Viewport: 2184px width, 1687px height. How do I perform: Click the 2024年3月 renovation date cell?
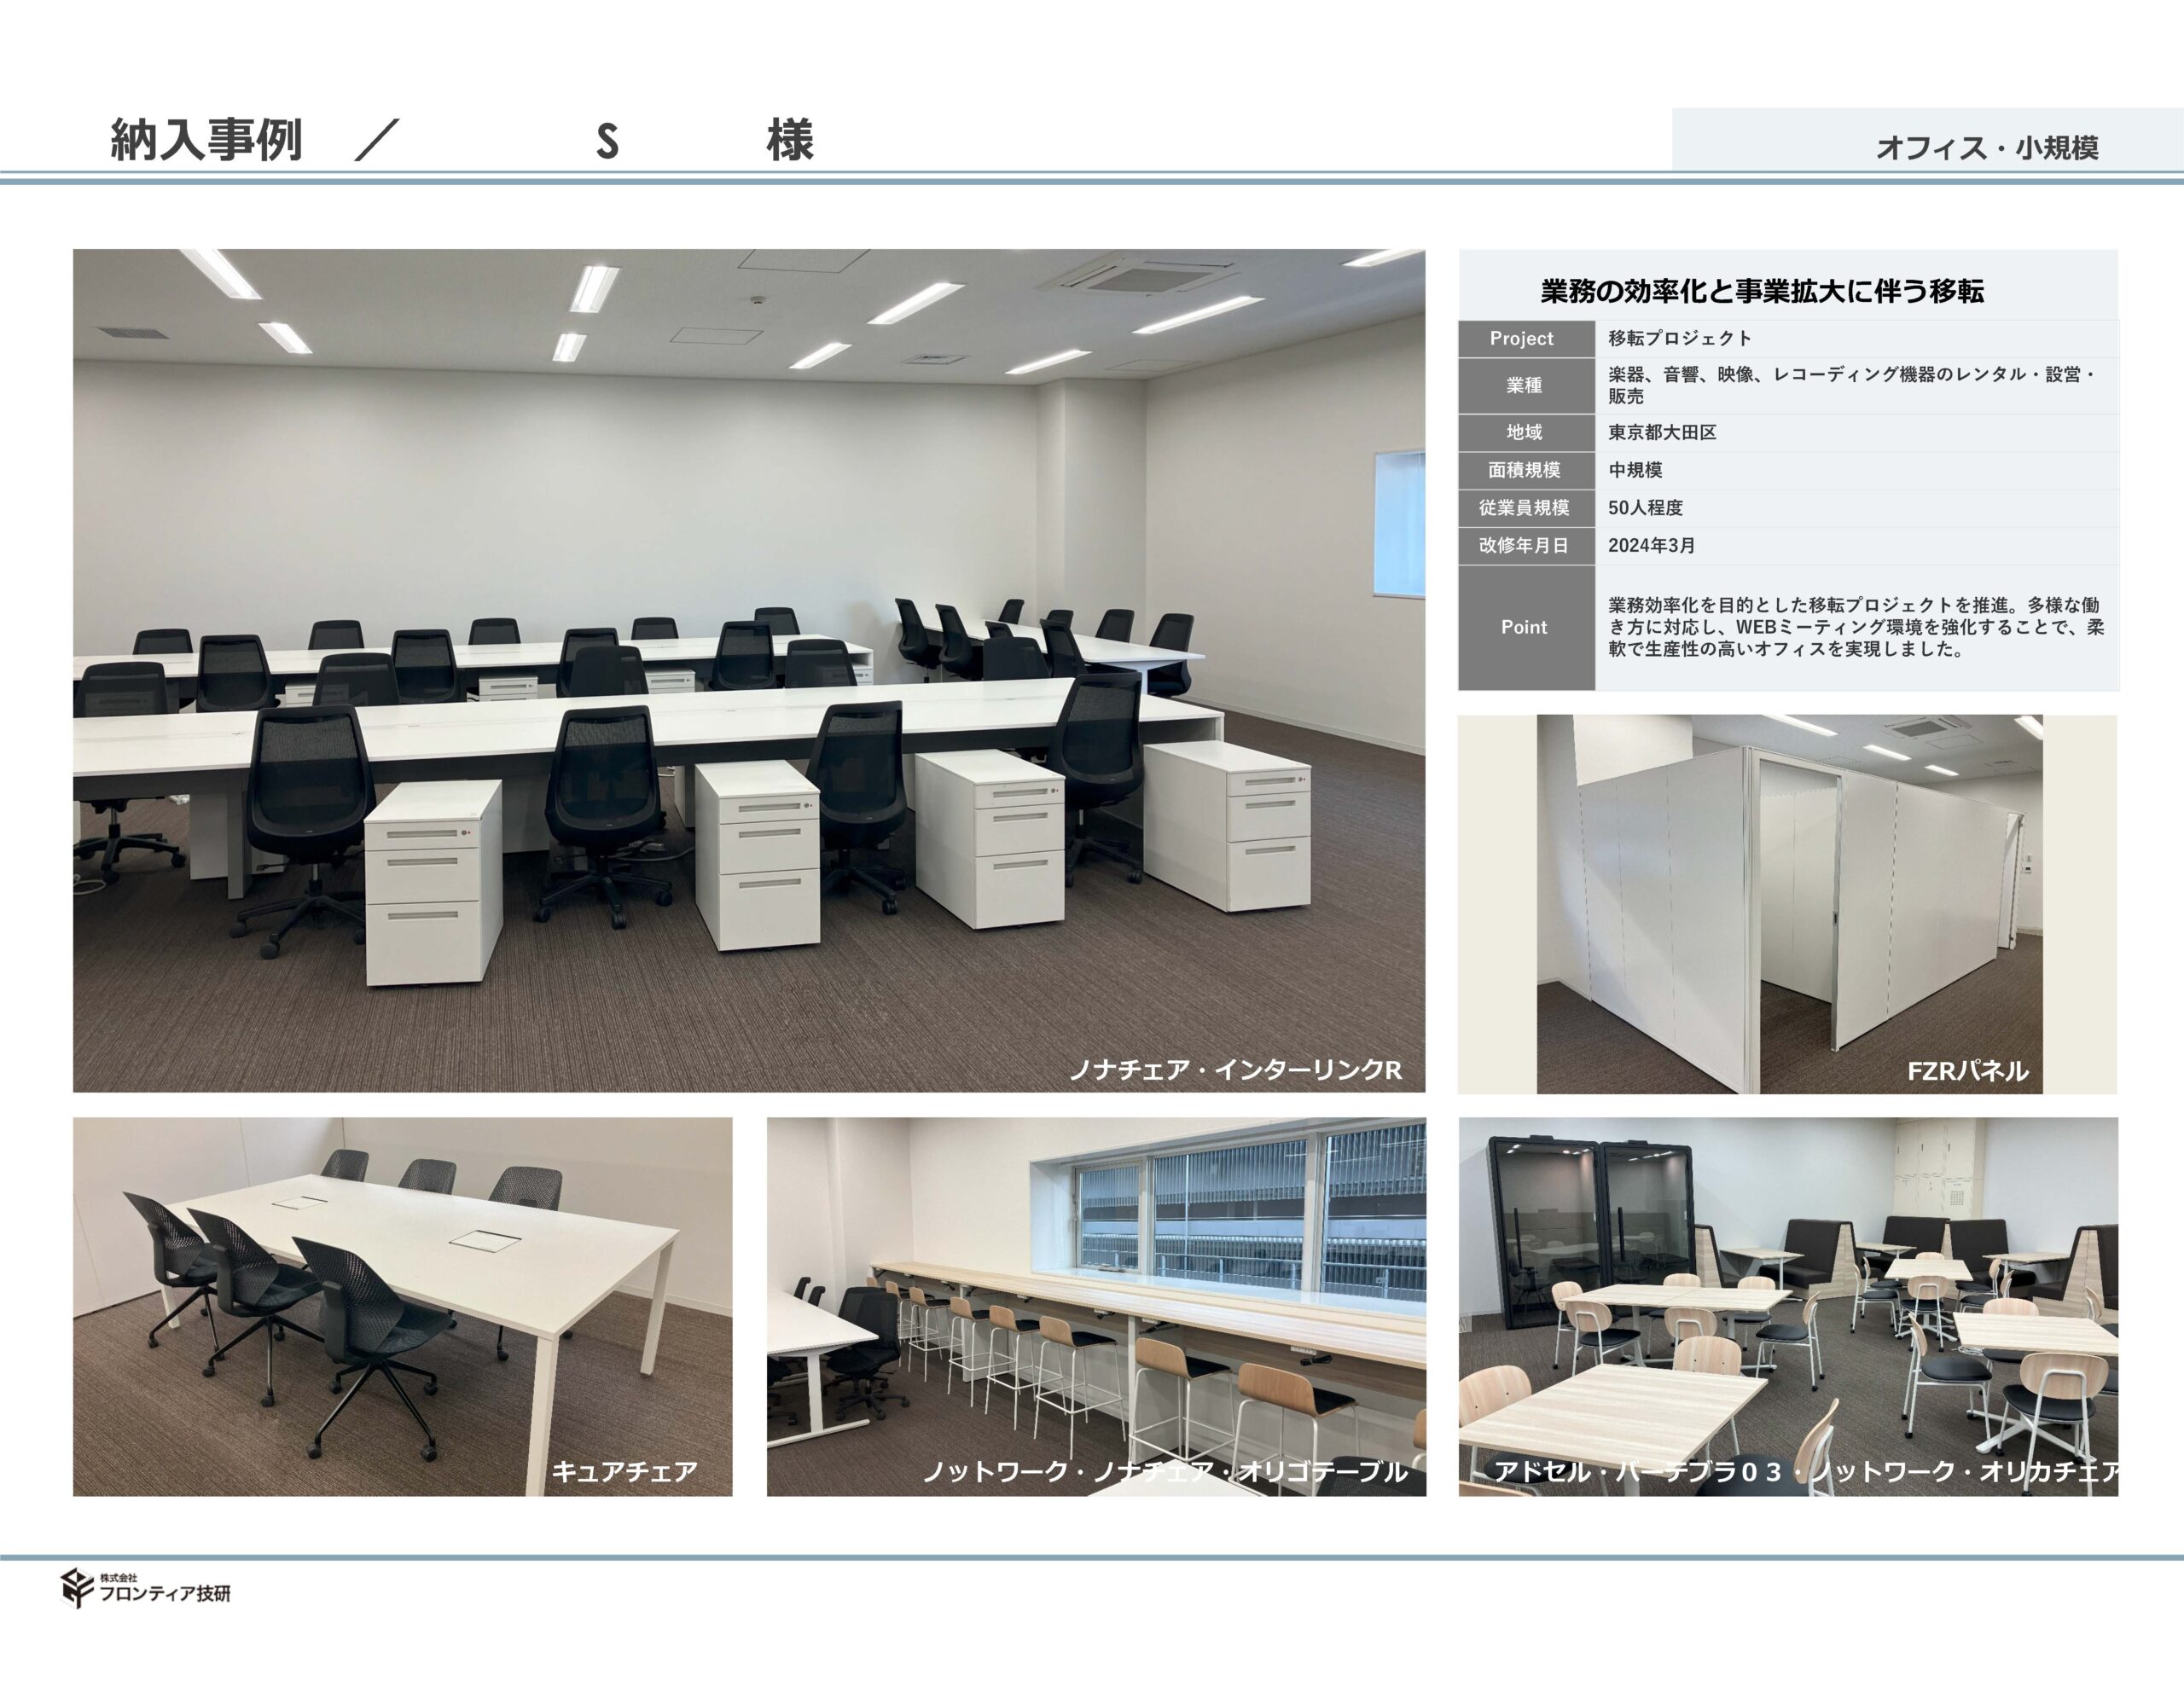point(1651,546)
